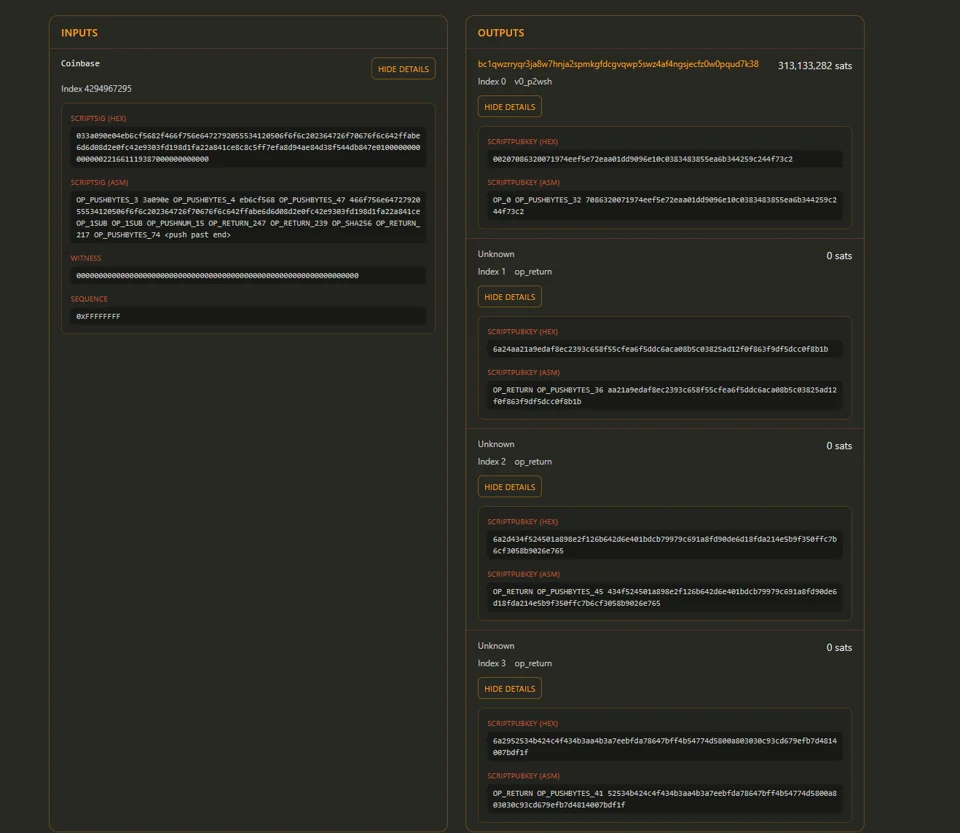960x833 pixels.
Task: Select the Index 1 ScriptPubKey hex starting 6a24aa21
Action: click(665, 349)
